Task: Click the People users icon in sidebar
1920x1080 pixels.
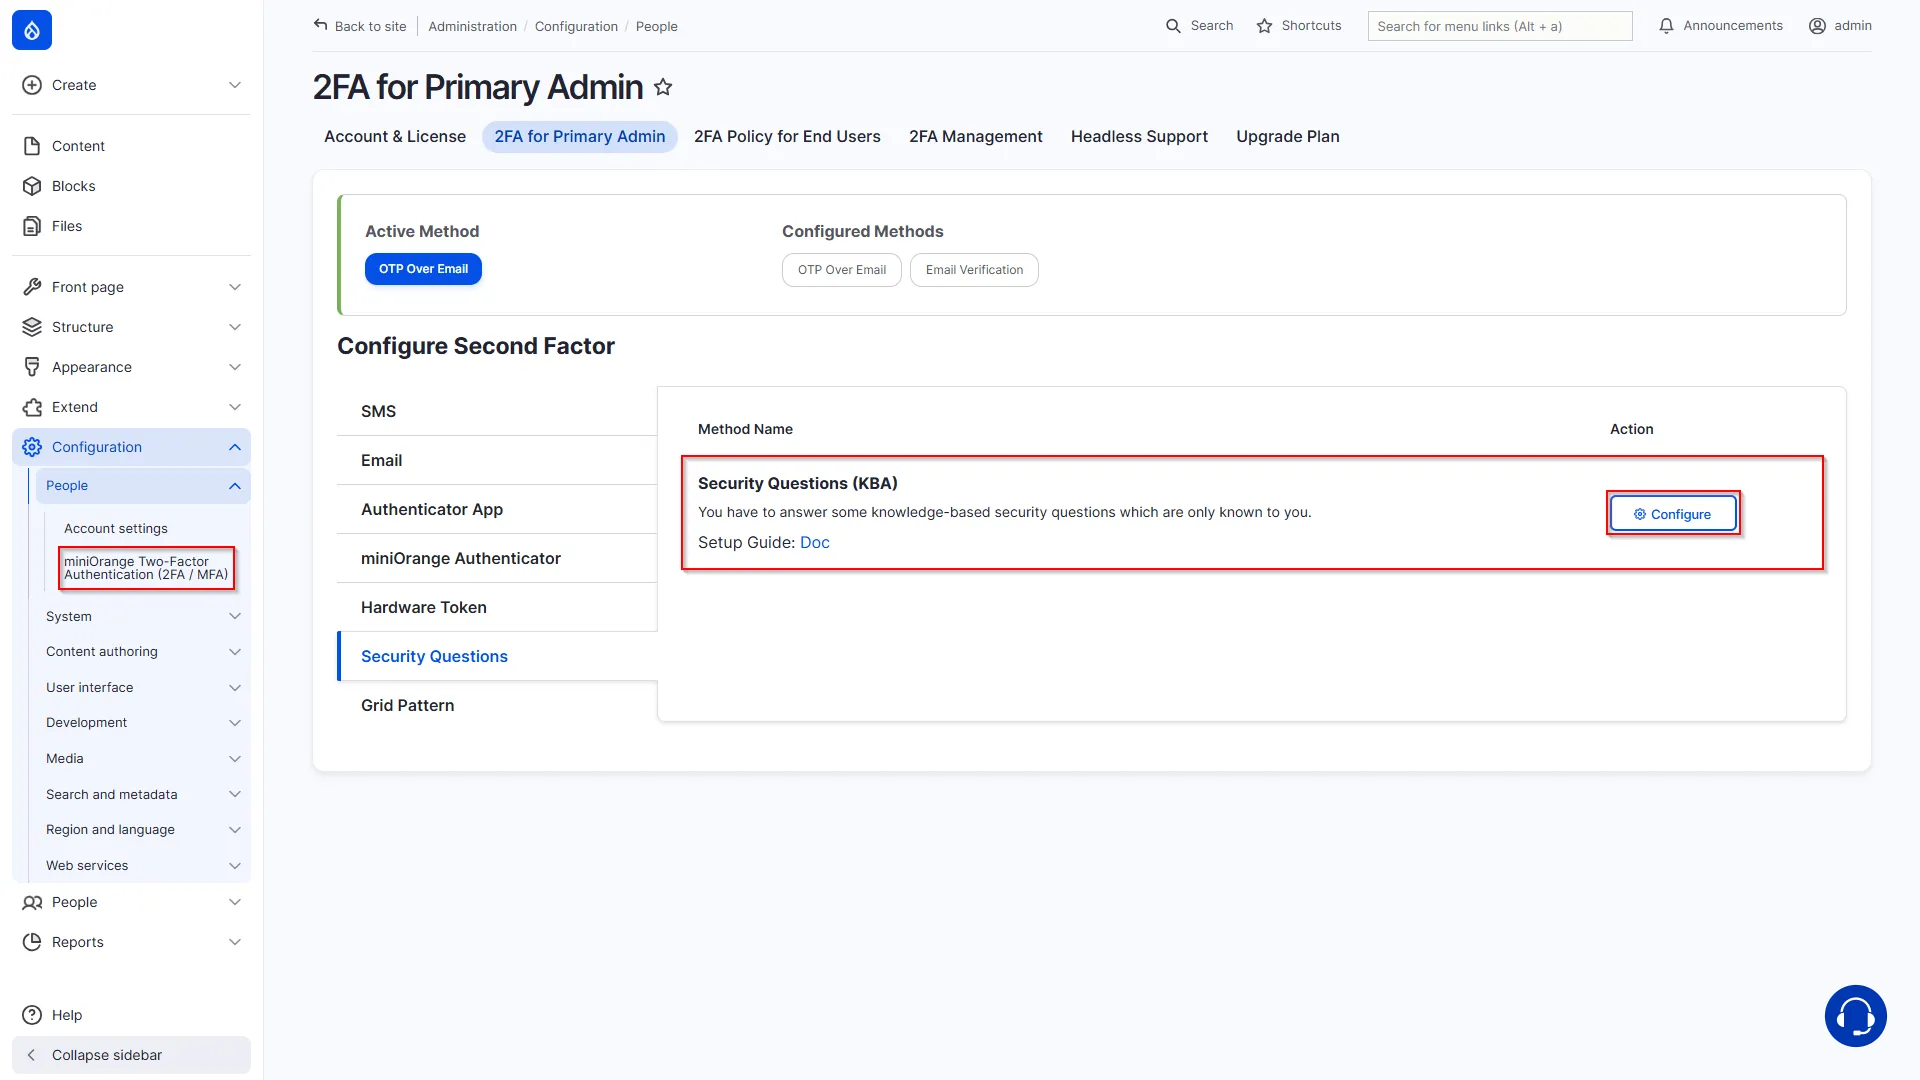Action: [x=32, y=902]
